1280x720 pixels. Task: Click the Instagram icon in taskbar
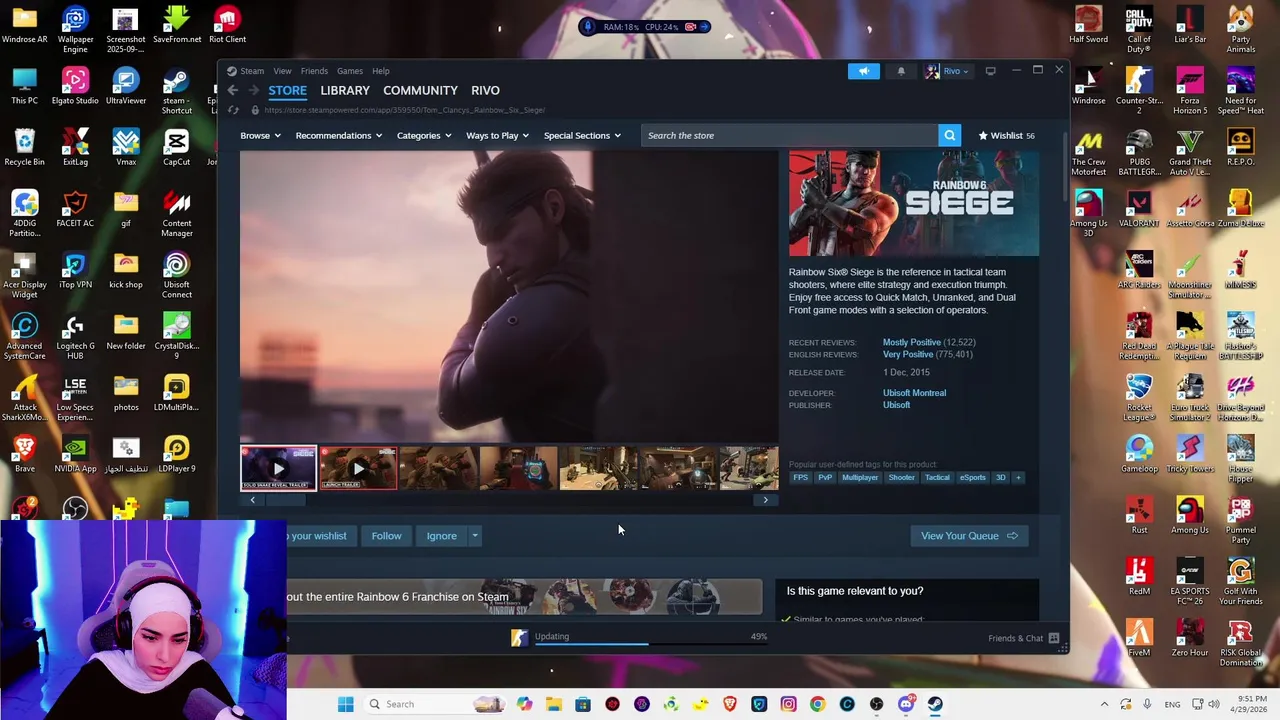pos(788,704)
